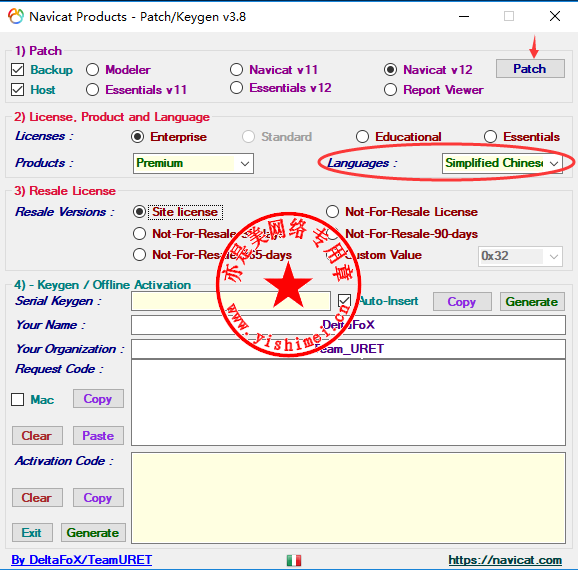Click Generate button in Serial Keygen row
The width and height of the screenshot is (578, 570).
coord(532,302)
